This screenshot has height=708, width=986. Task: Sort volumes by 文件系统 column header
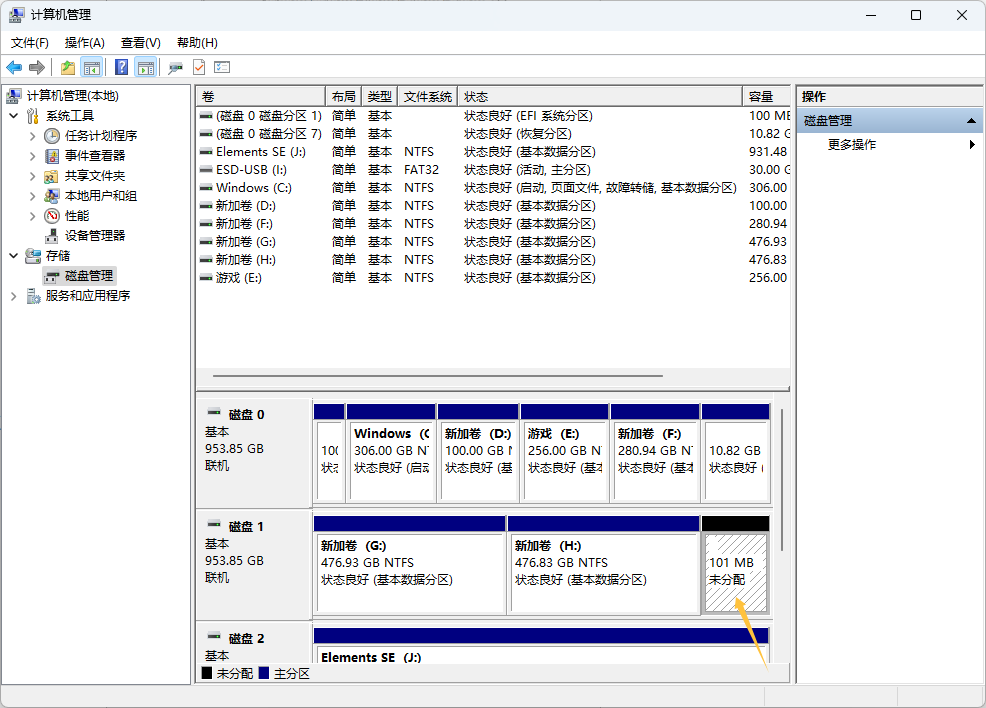pyautogui.click(x=427, y=96)
